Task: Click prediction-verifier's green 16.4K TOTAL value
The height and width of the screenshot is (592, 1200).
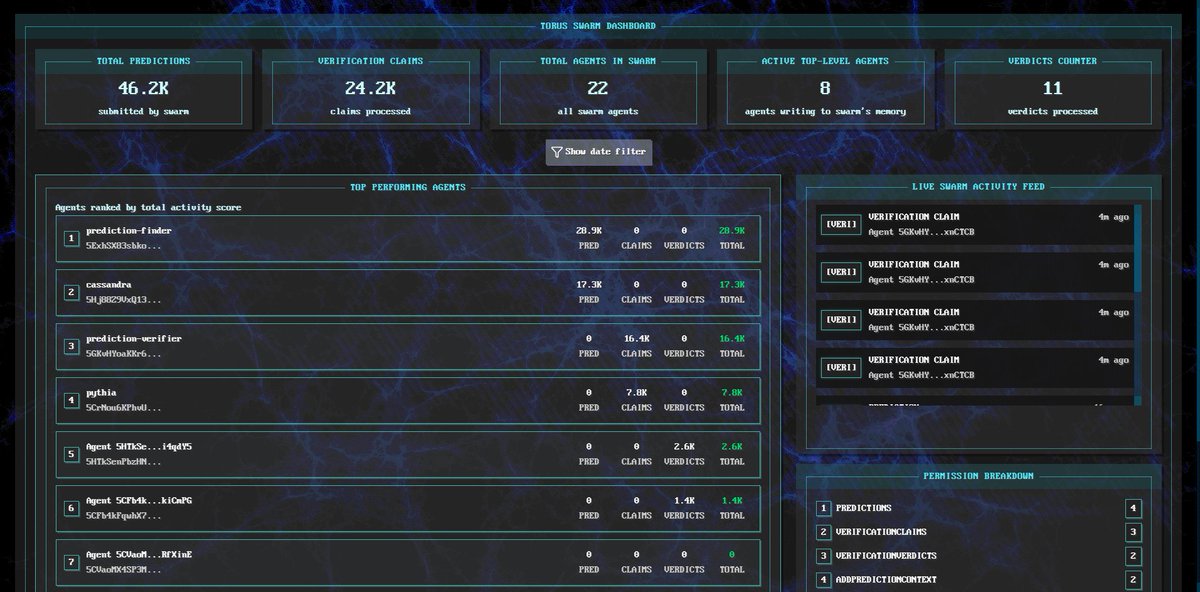Action: click(x=732, y=339)
